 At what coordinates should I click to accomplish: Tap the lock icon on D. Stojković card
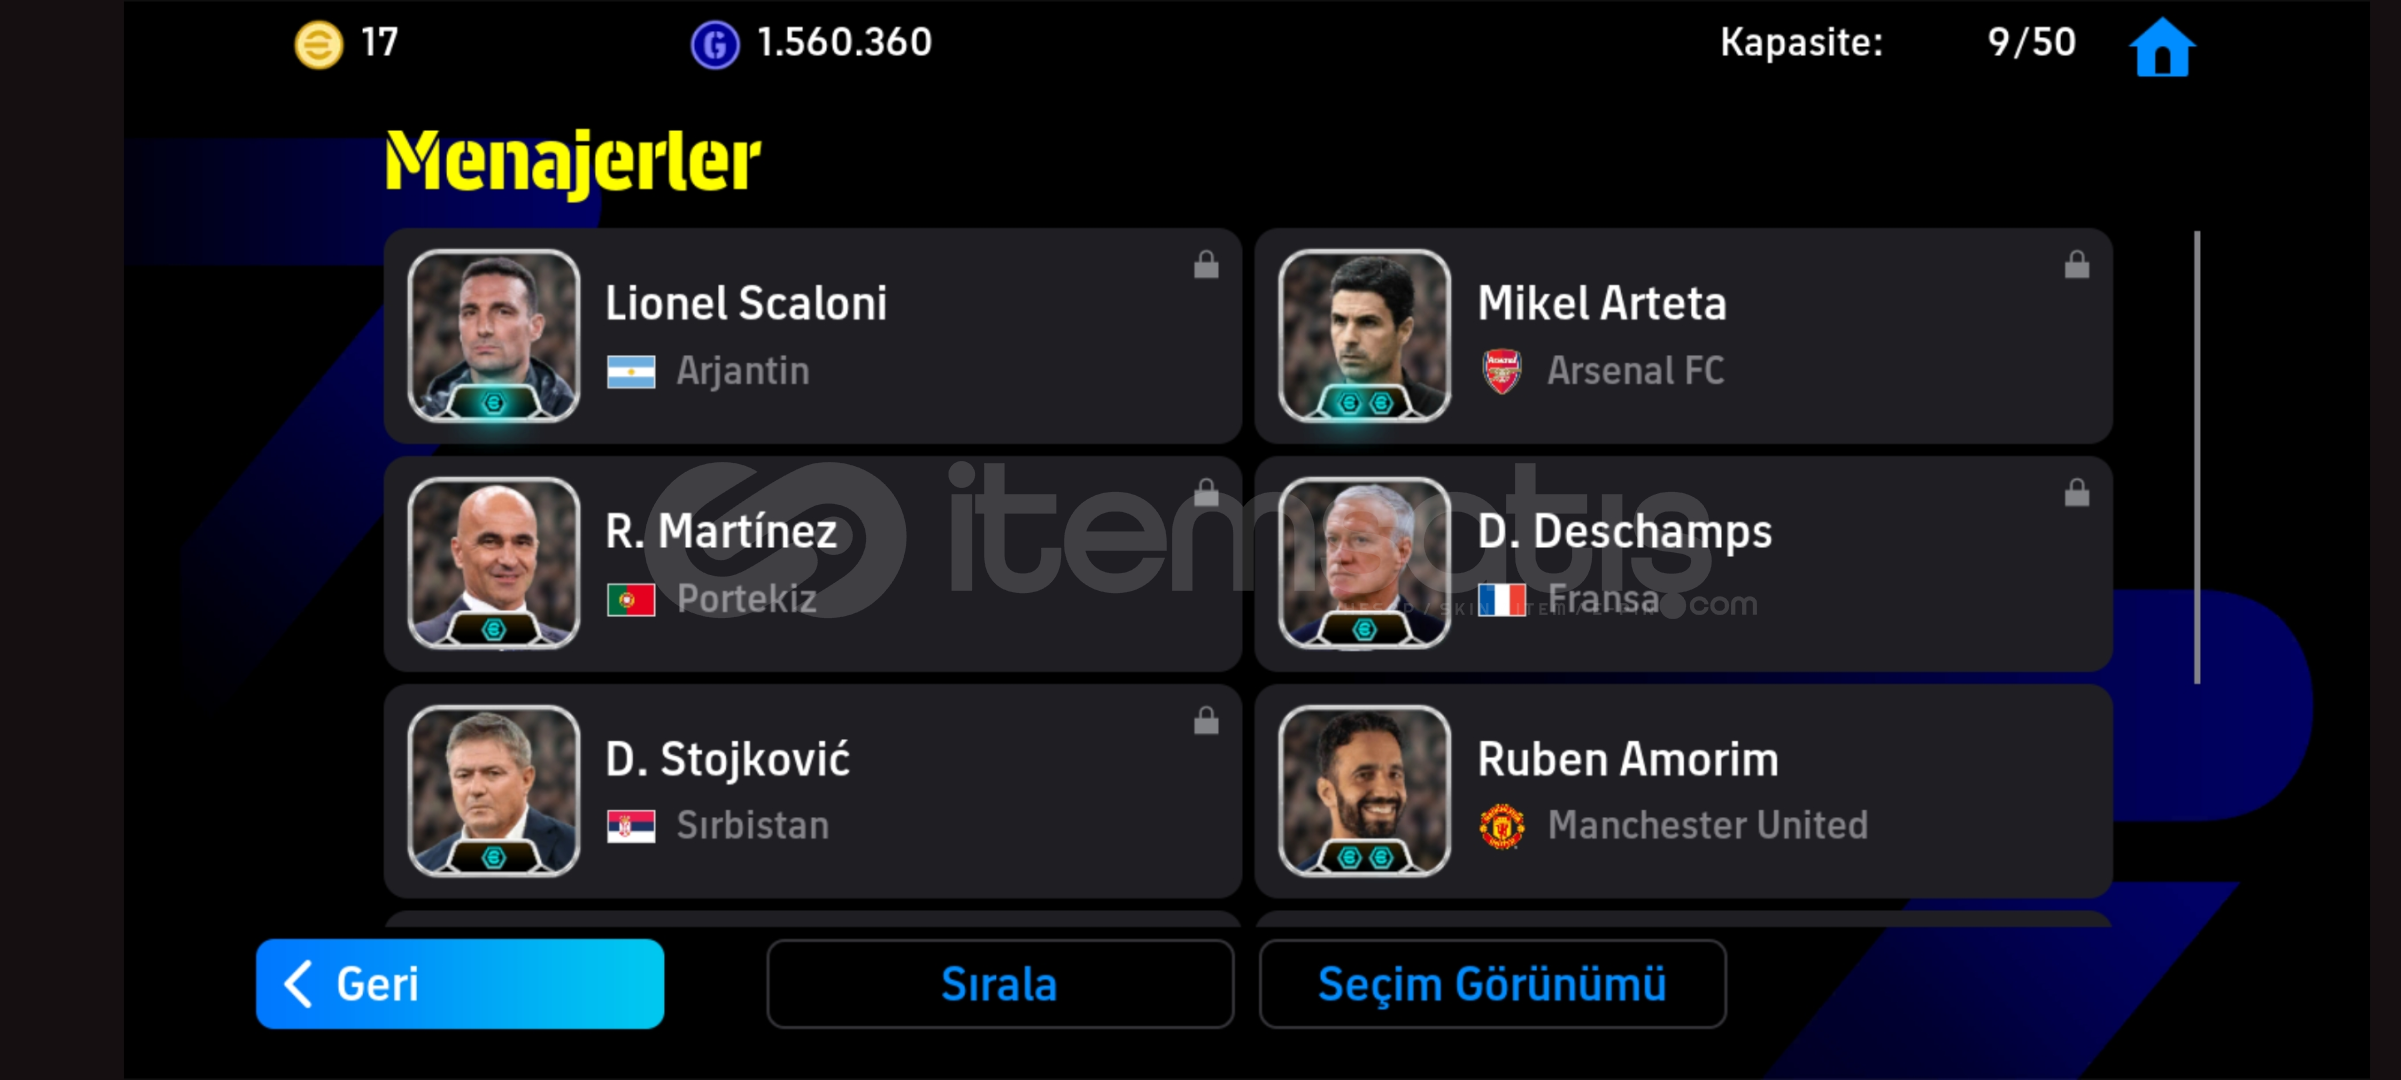1206,720
